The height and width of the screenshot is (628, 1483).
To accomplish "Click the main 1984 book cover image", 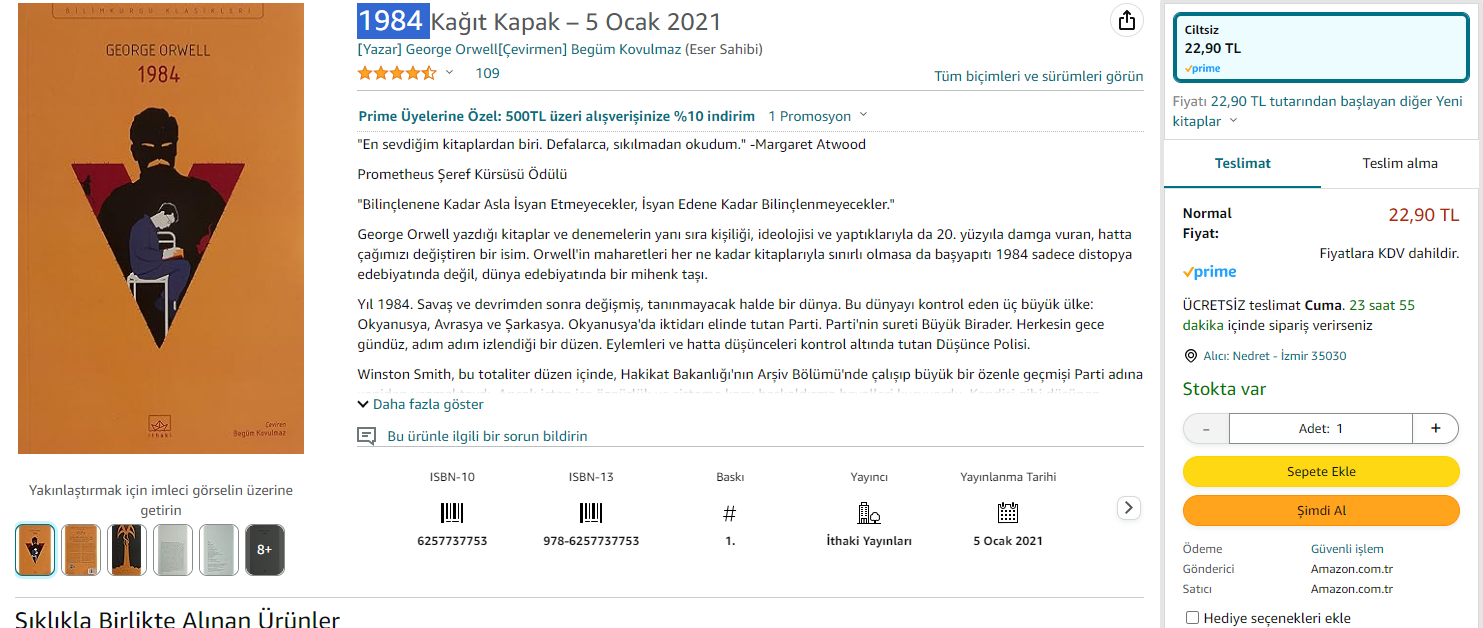I will pos(161,228).
